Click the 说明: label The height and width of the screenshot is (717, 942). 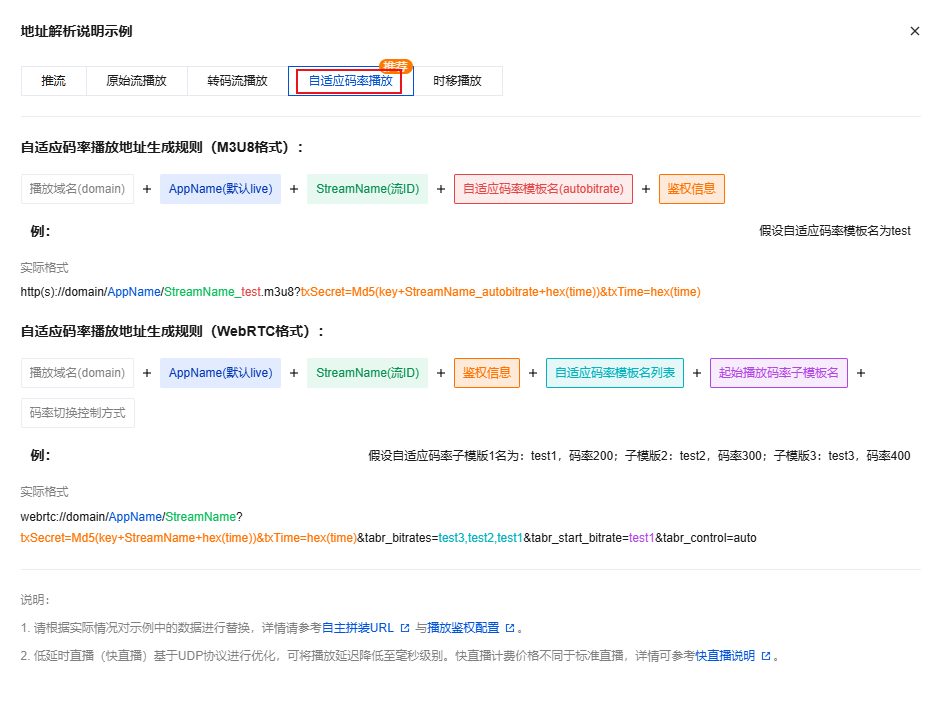coord(35,600)
